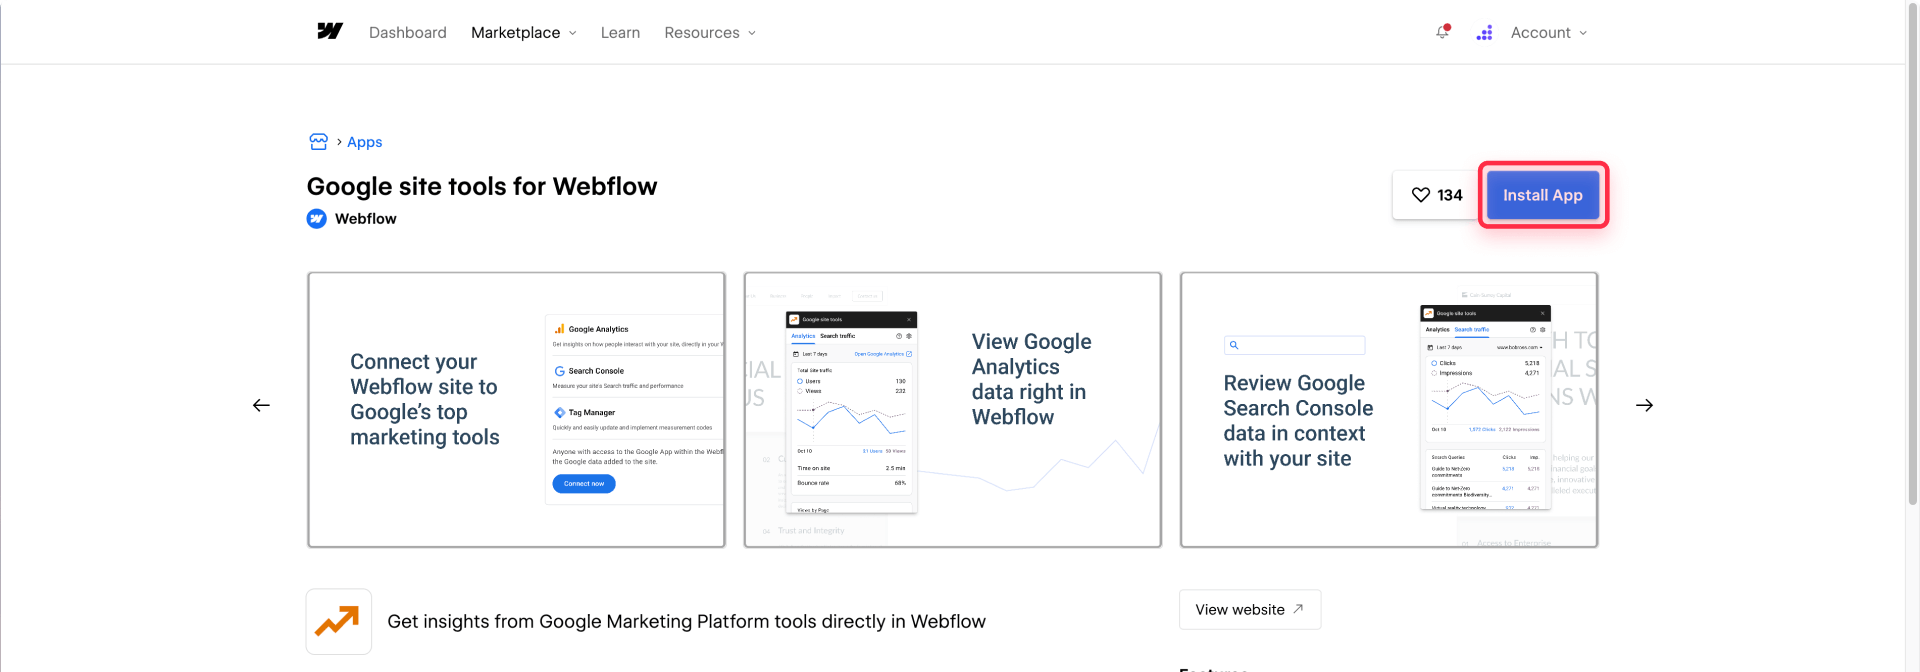Select the first screenshot showing Connect now

516,410
